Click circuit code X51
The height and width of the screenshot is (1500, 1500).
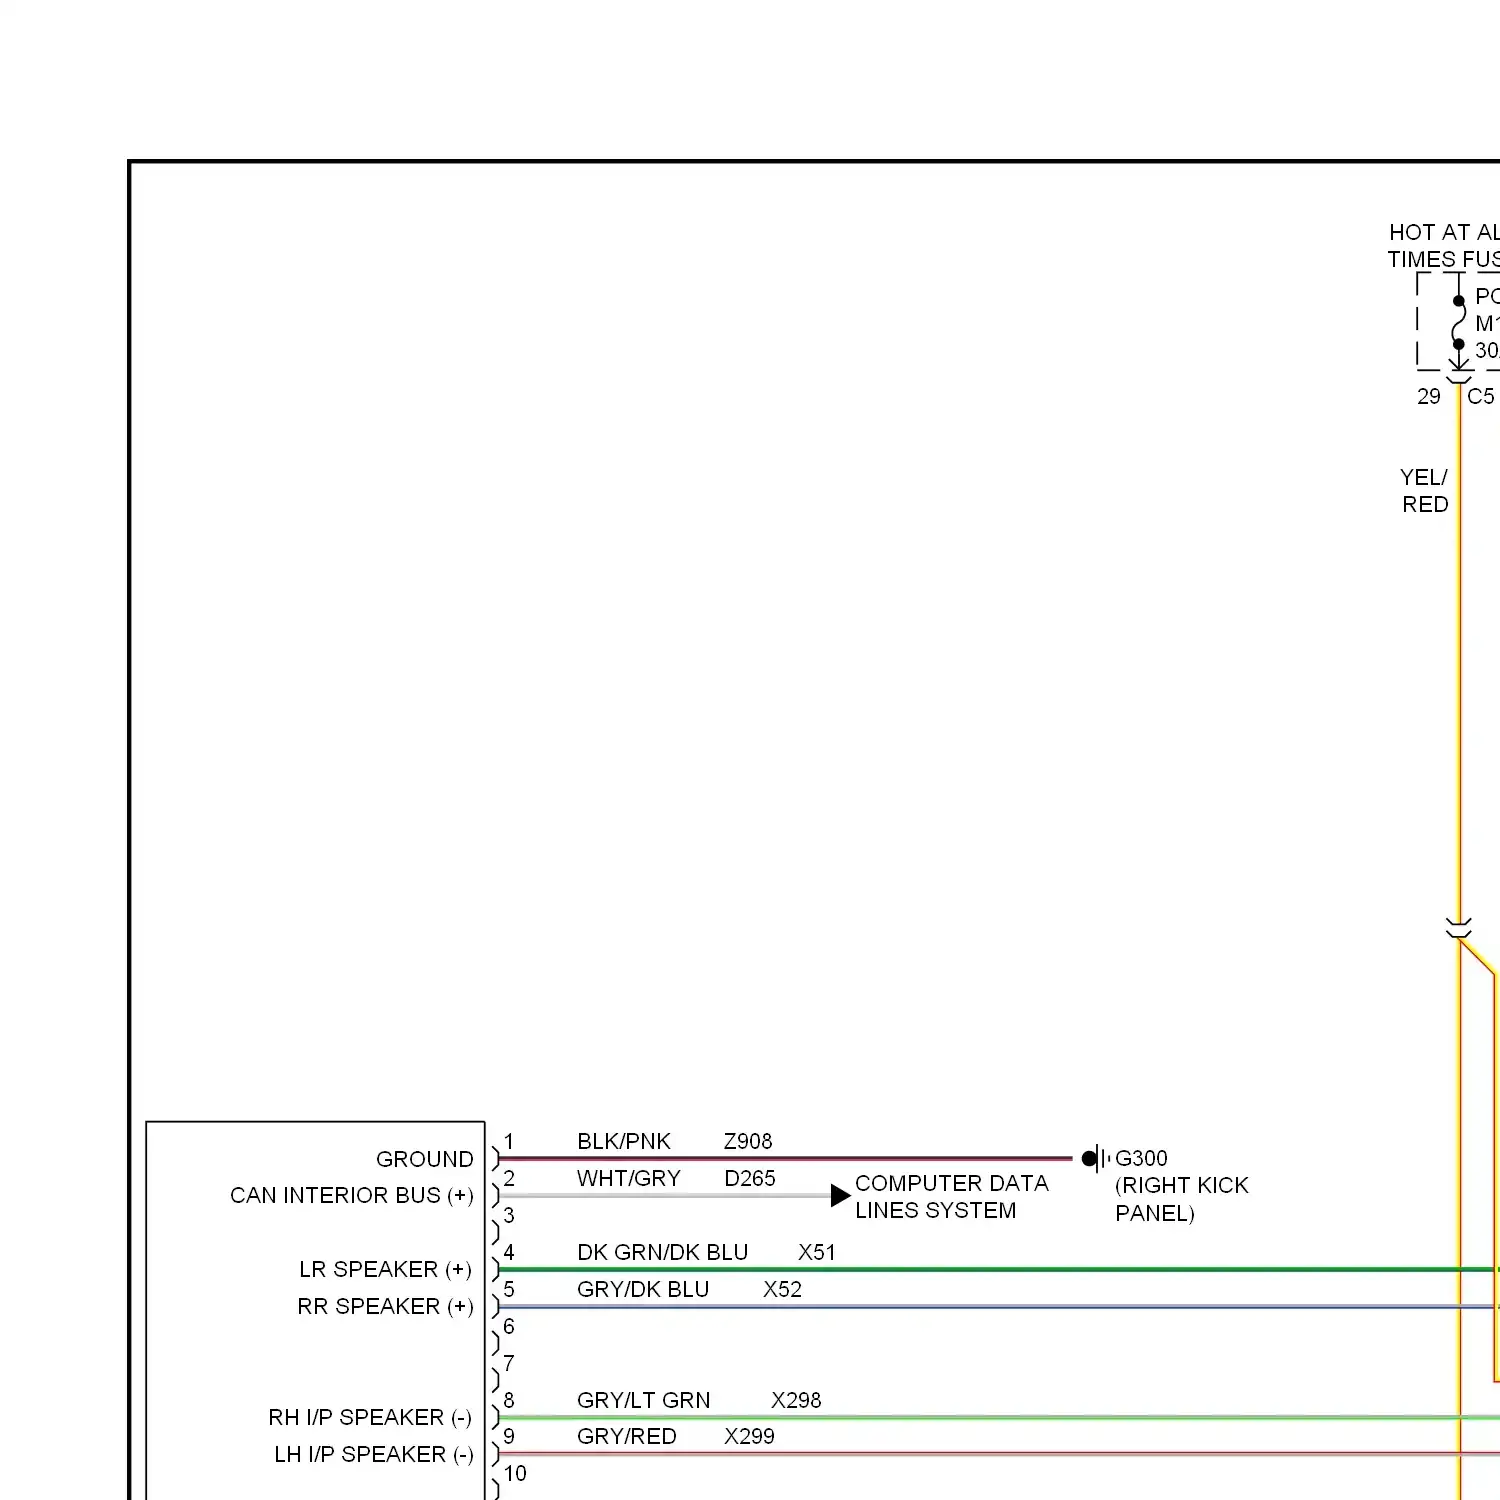point(816,1252)
